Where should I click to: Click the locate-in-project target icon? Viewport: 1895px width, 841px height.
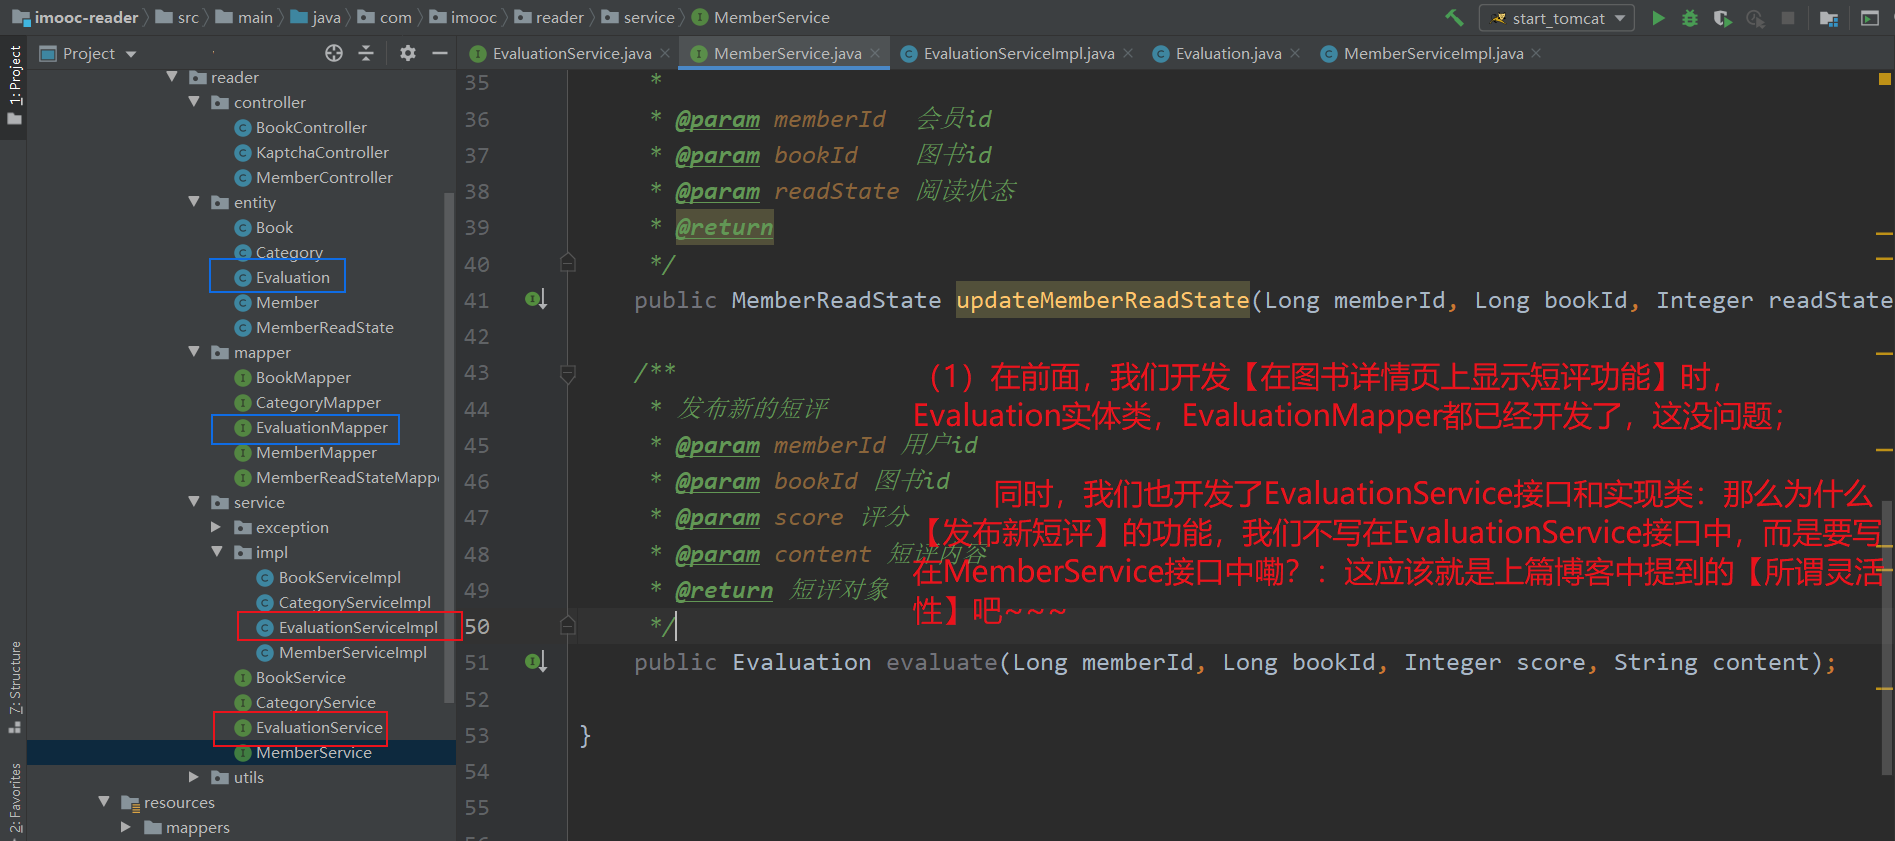pyautogui.click(x=334, y=53)
